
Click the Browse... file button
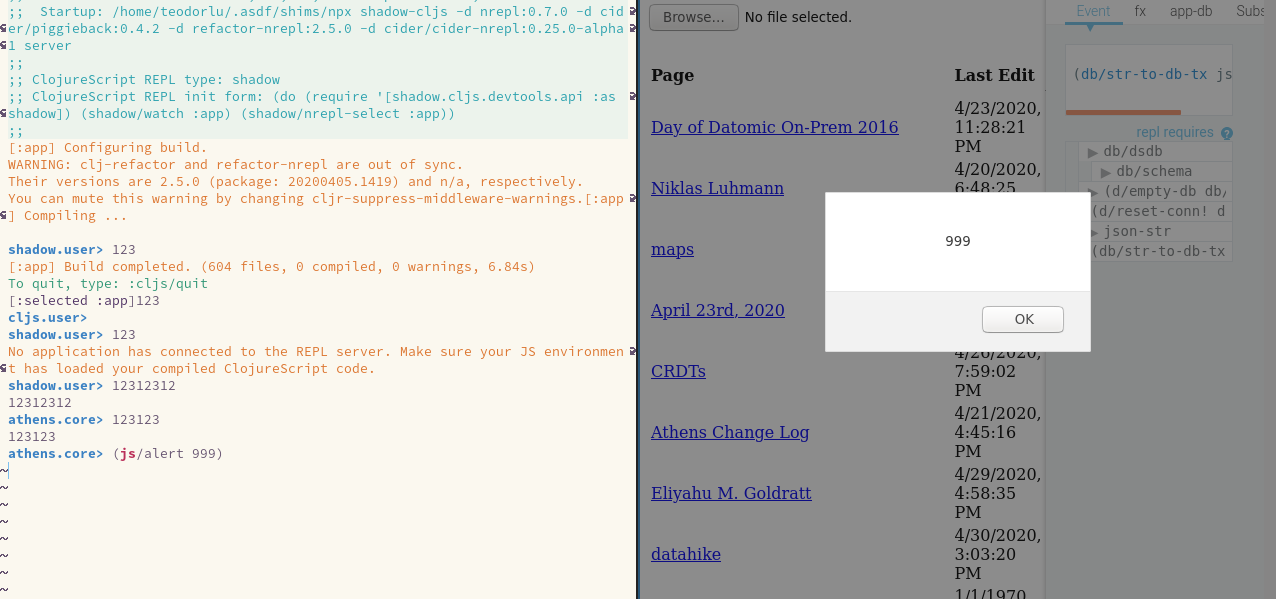coord(693,17)
